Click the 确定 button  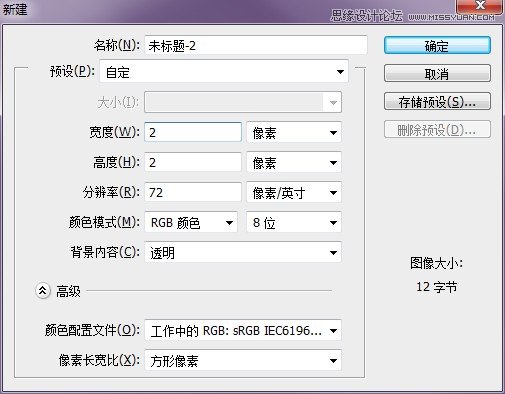coord(437,45)
